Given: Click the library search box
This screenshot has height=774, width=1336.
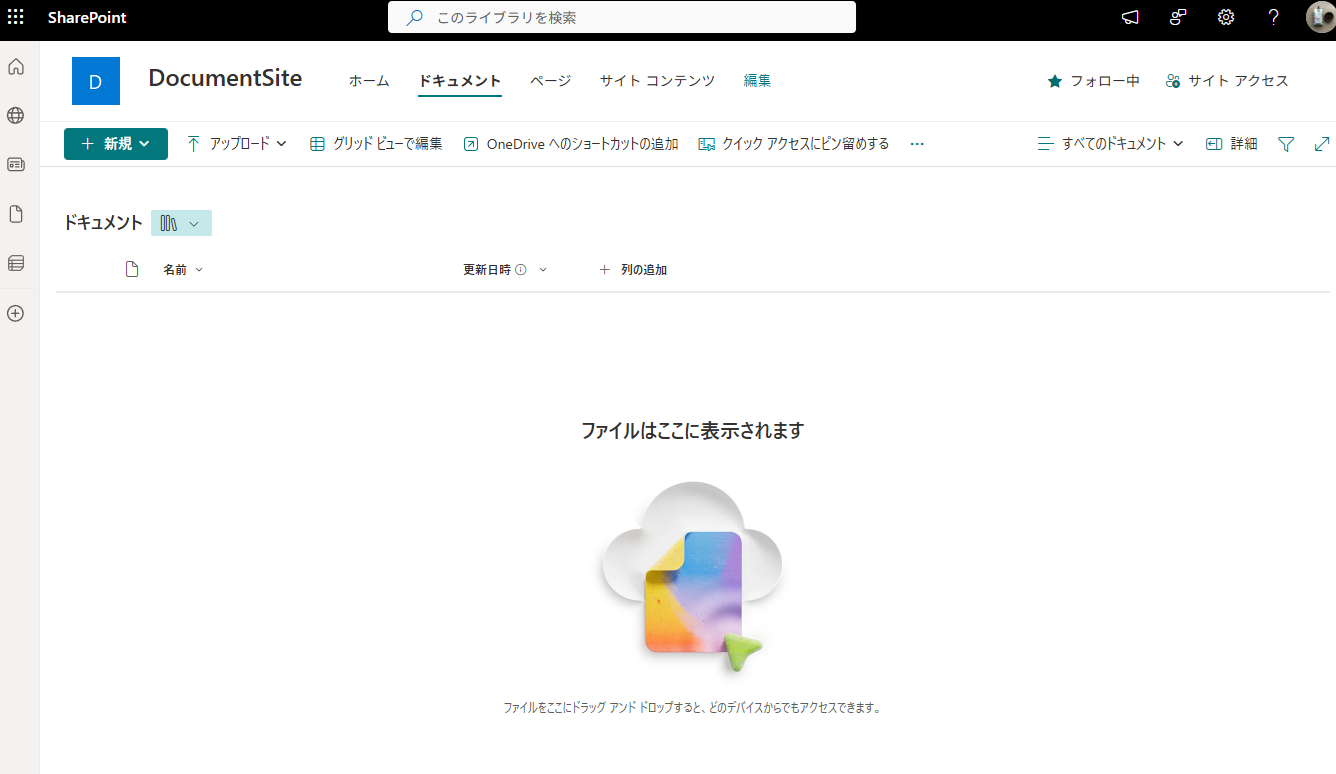Looking at the screenshot, I should coord(621,17).
